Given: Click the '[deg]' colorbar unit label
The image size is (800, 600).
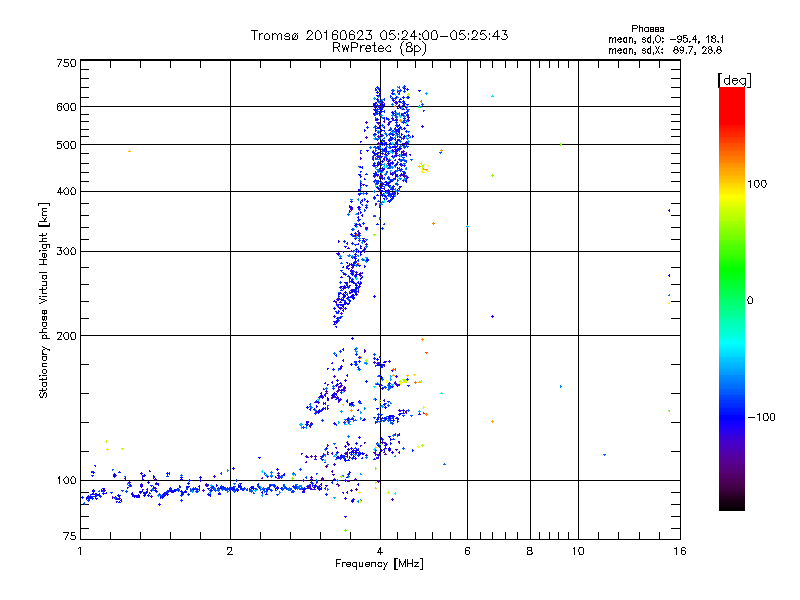Looking at the screenshot, I should (x=734, y=80).
